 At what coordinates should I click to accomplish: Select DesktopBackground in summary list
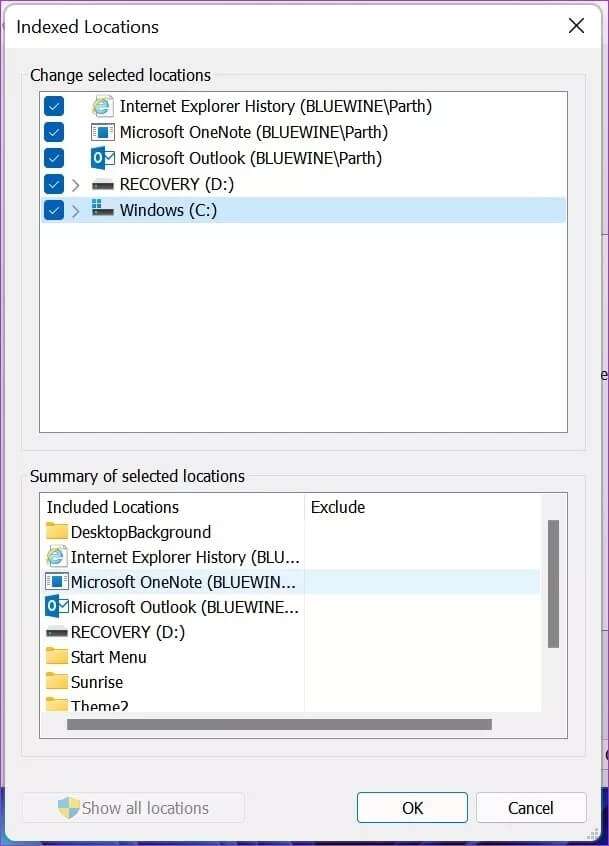141,531
